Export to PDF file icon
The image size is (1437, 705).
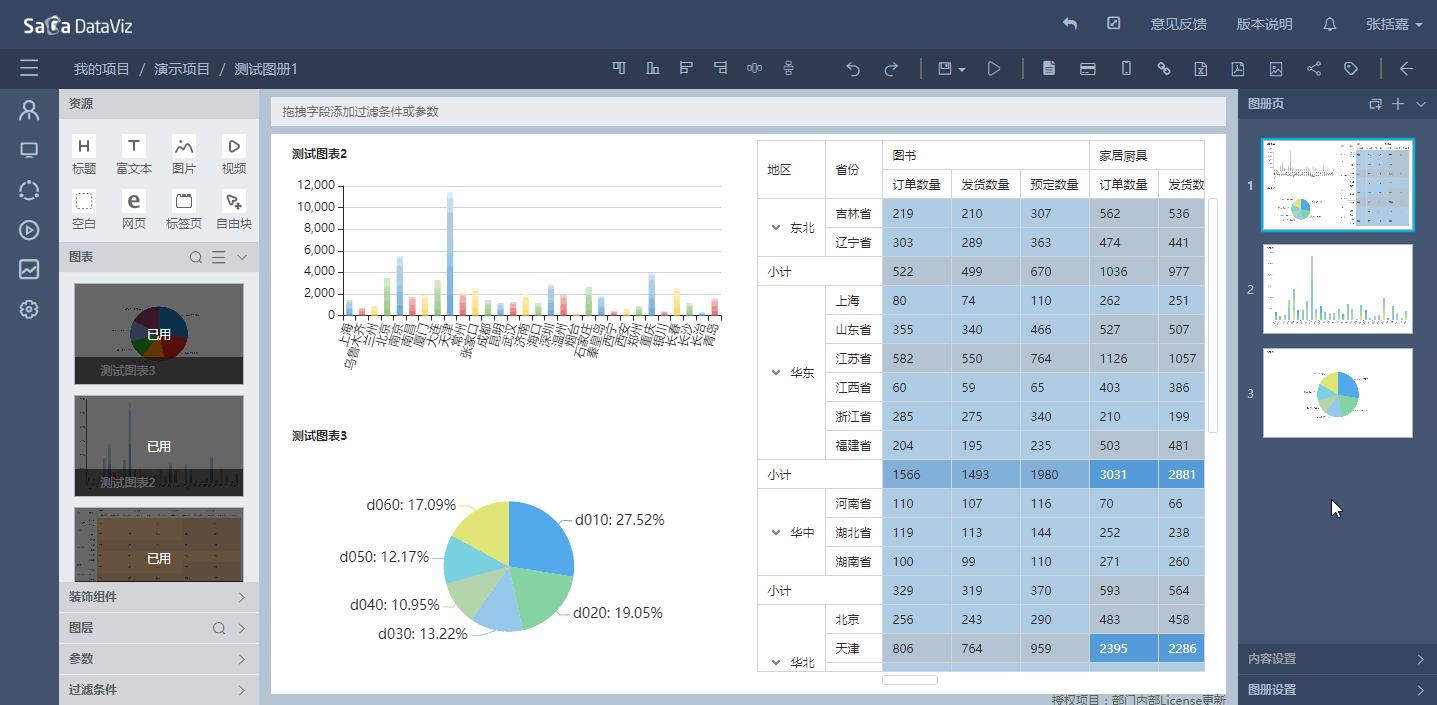click(1237, 68)
